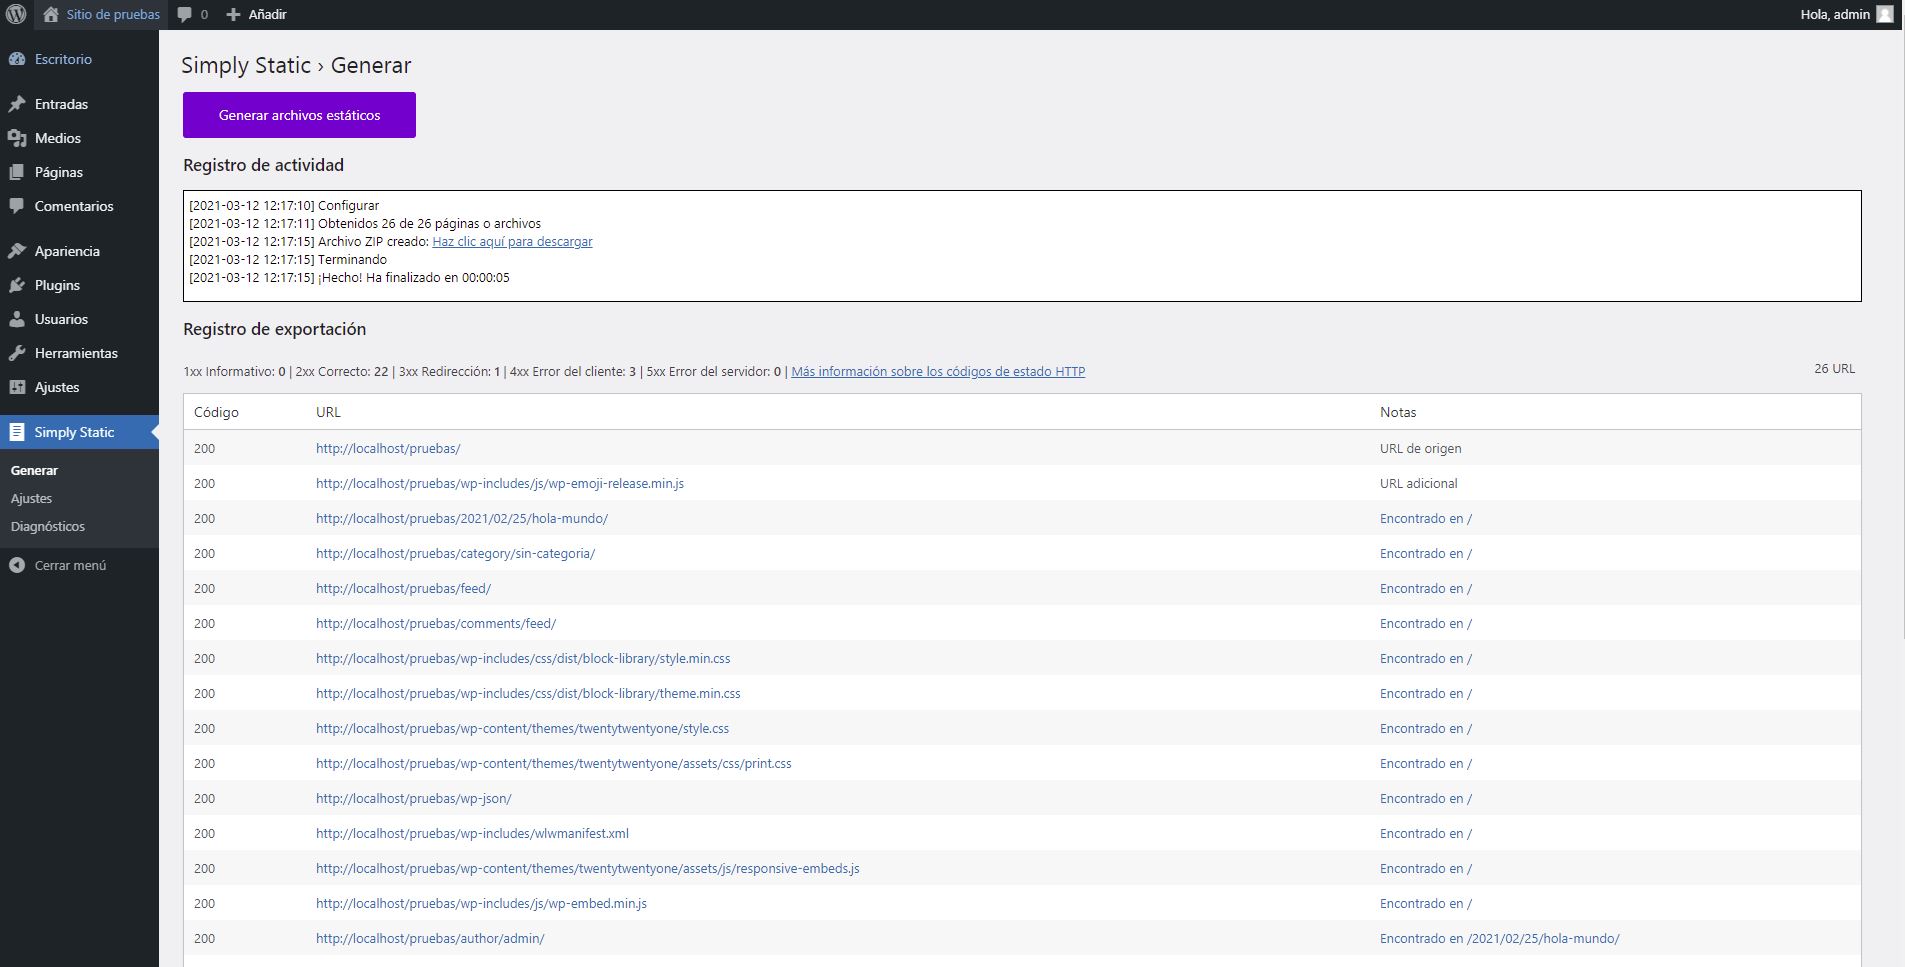
Task: Click the Plugins plug icon
Action: pos(17,285)
